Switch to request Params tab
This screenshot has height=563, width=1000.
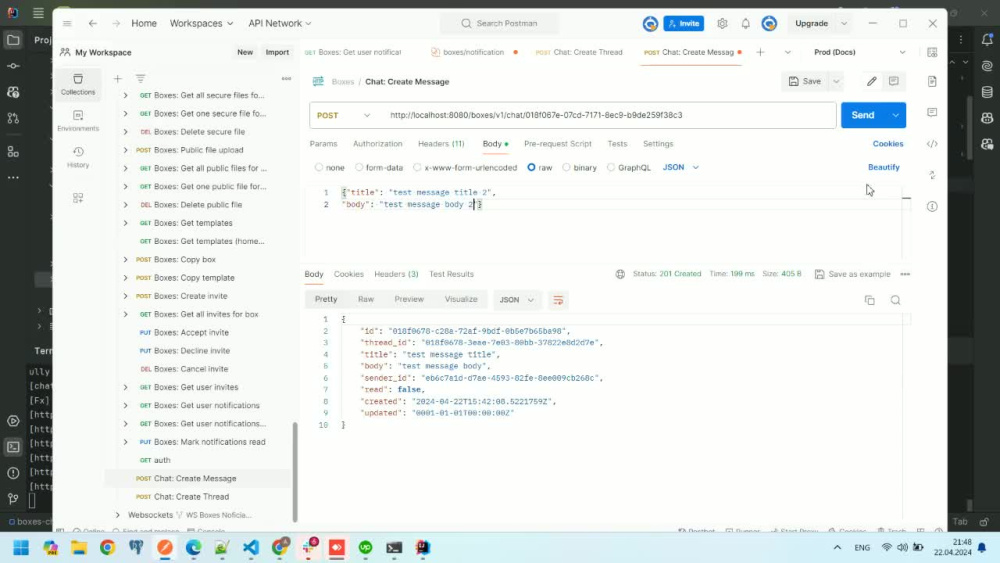(x=323, y=144)
